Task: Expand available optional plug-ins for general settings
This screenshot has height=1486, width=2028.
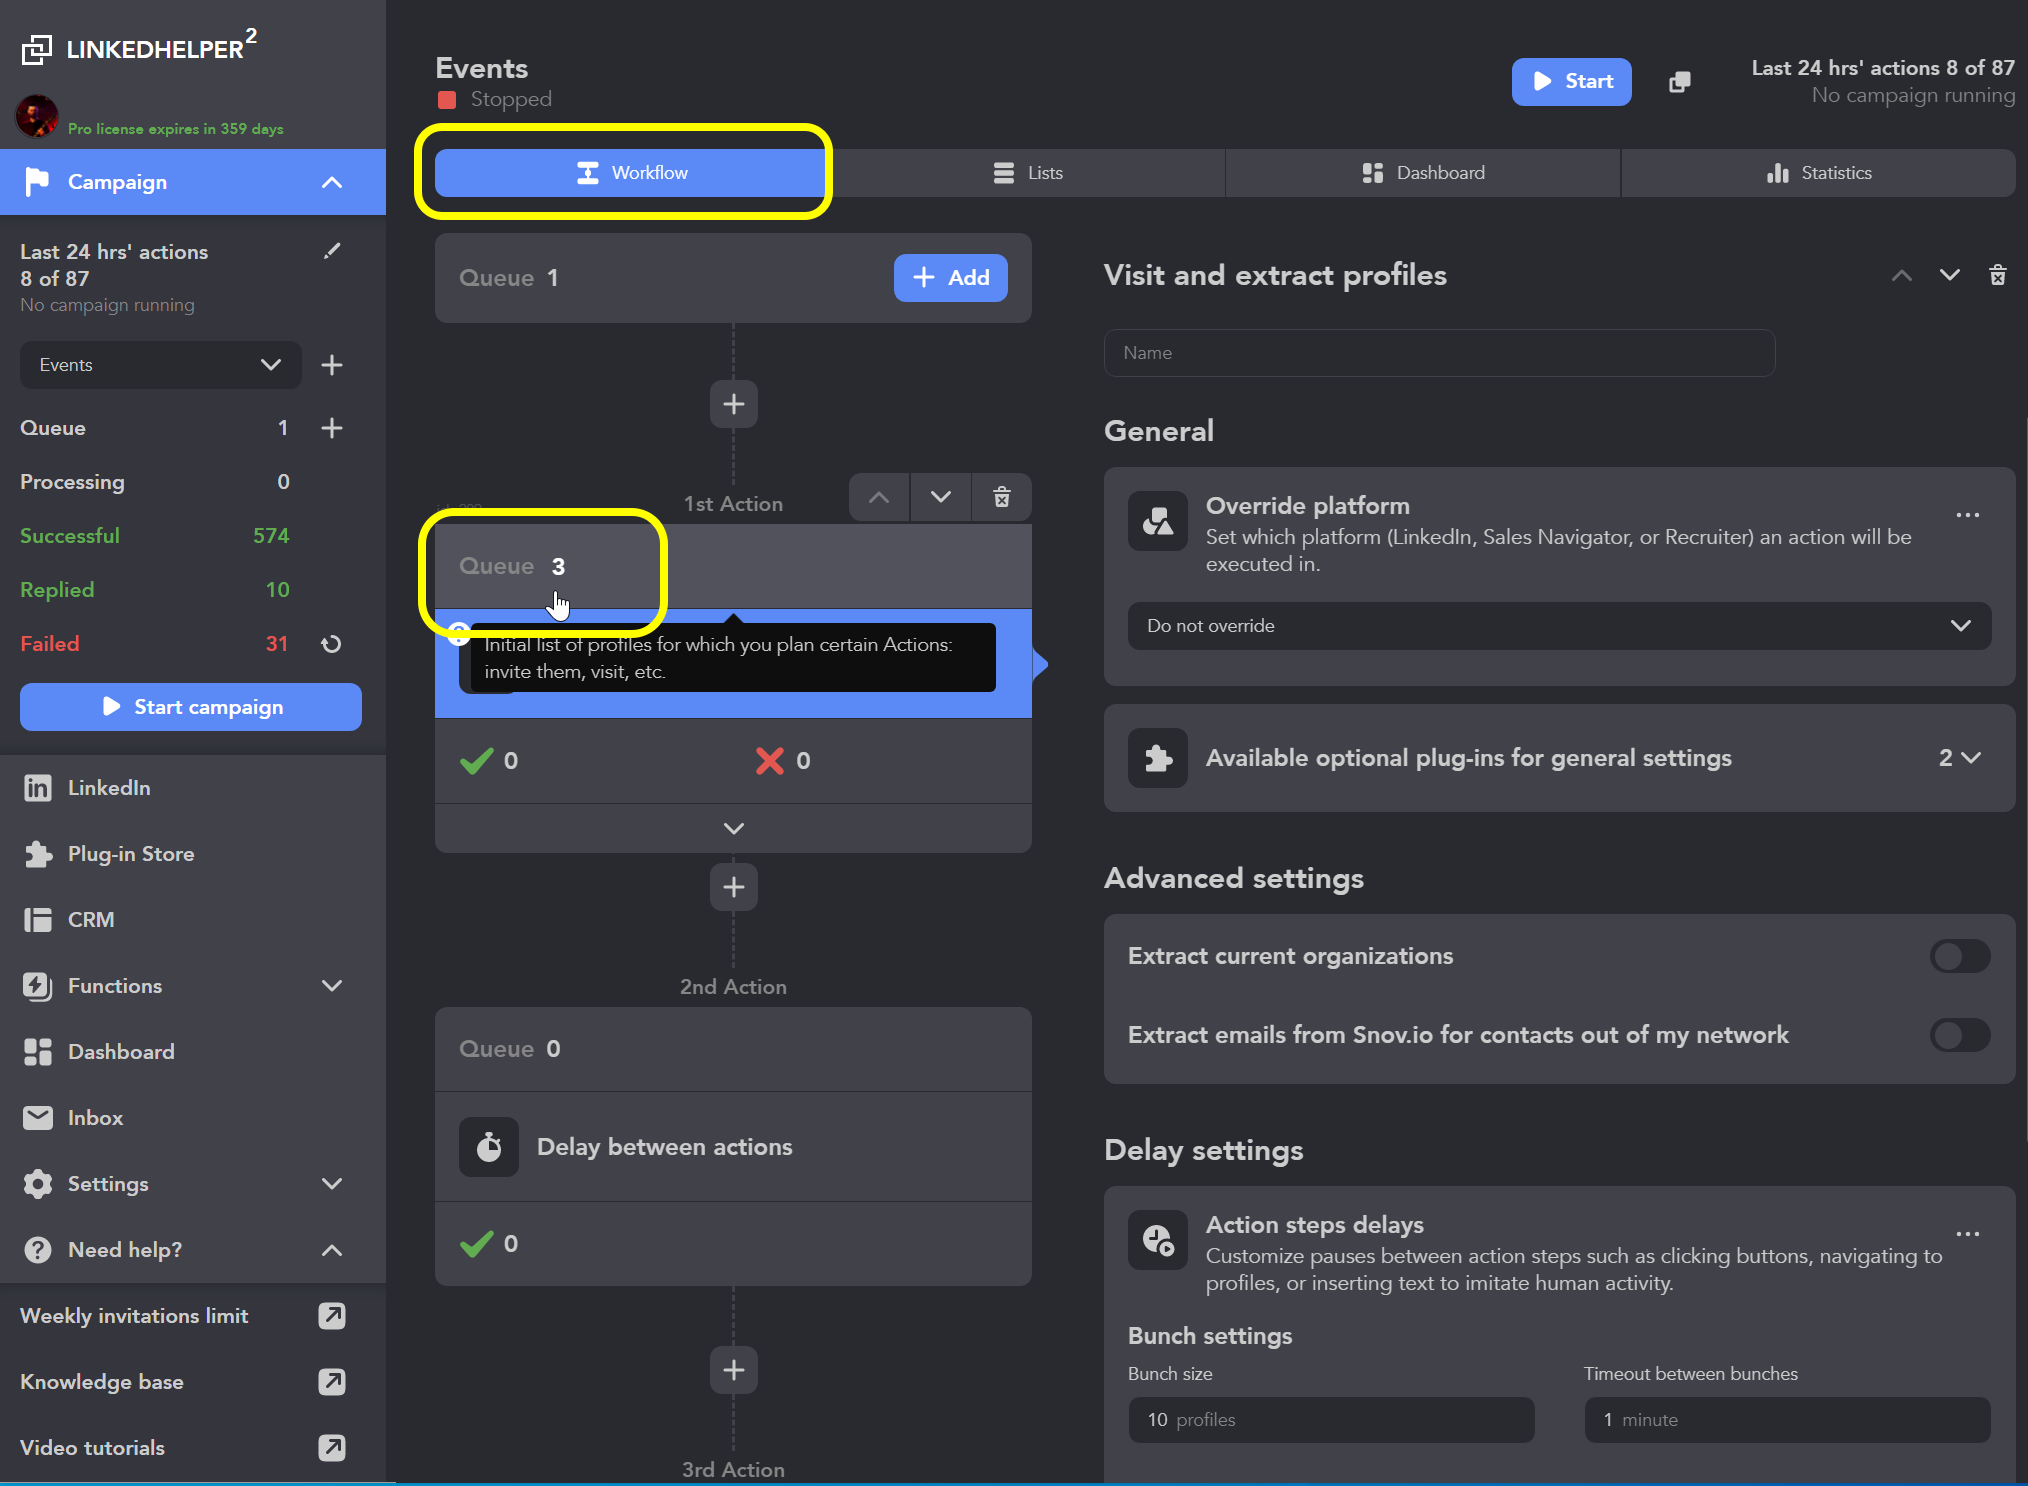Action: [1559, 758]
